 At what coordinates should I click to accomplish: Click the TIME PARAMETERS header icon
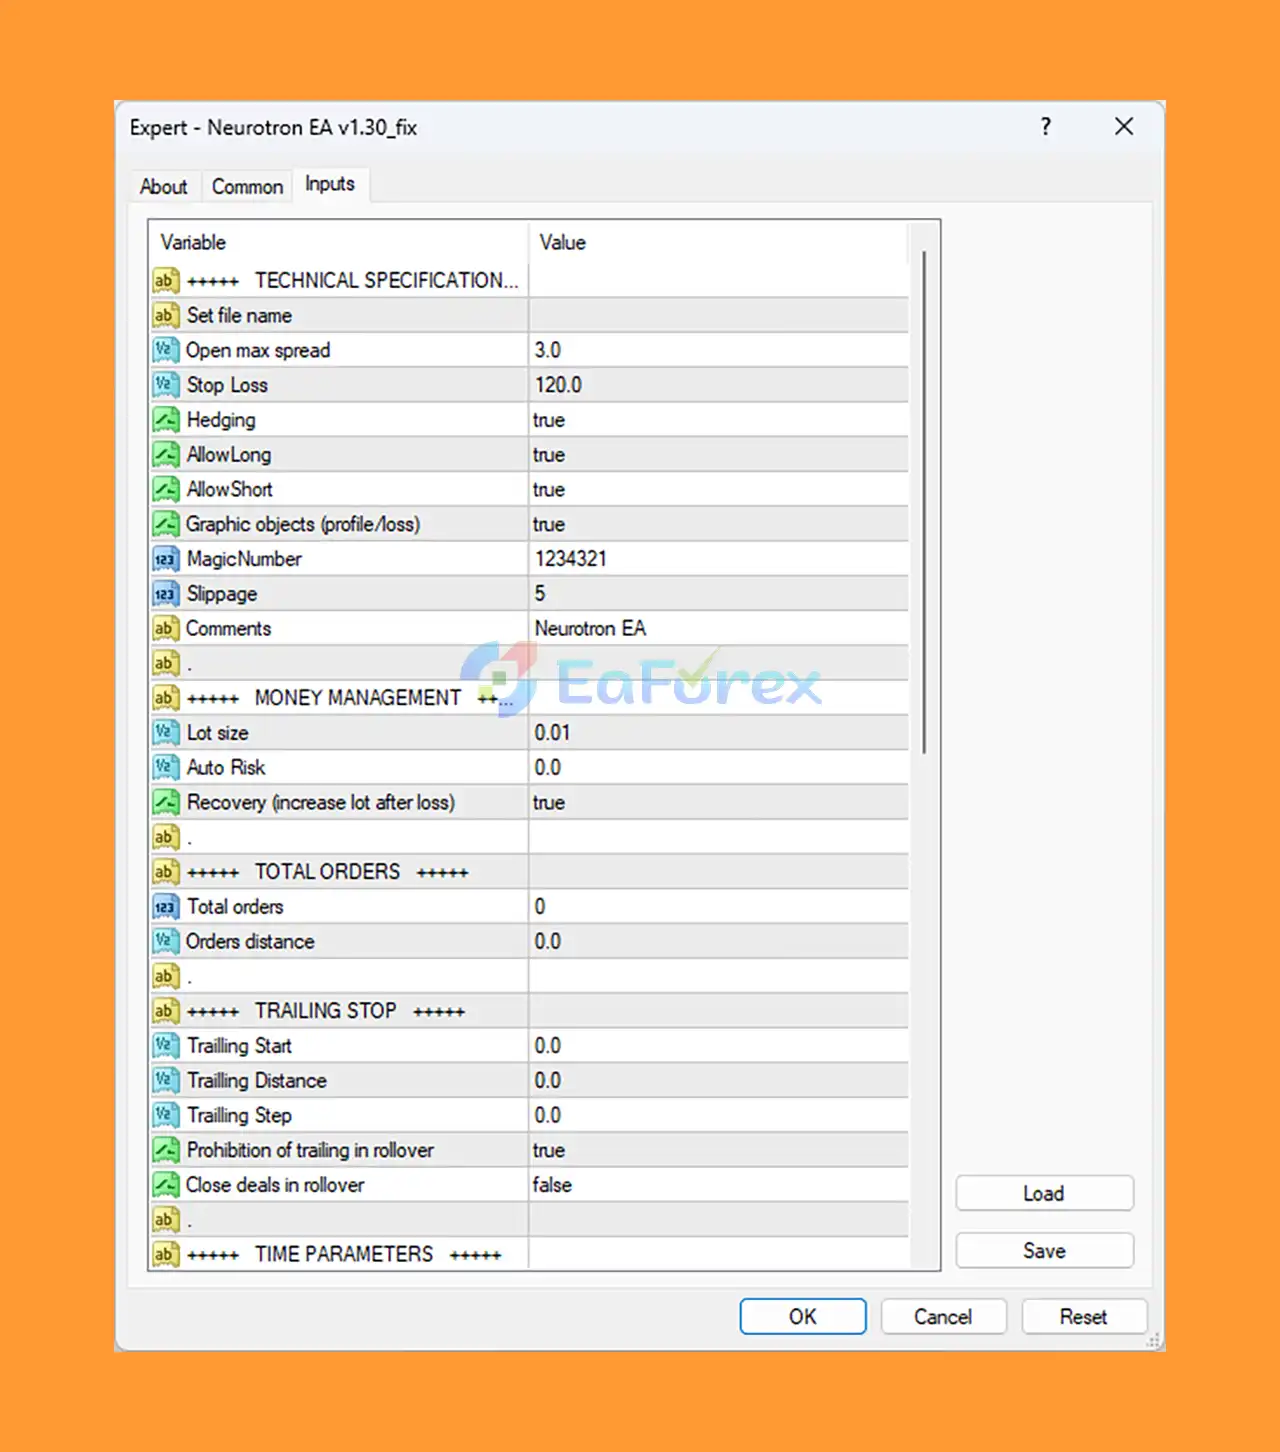pyautogui.click(x=165, y=1254)
